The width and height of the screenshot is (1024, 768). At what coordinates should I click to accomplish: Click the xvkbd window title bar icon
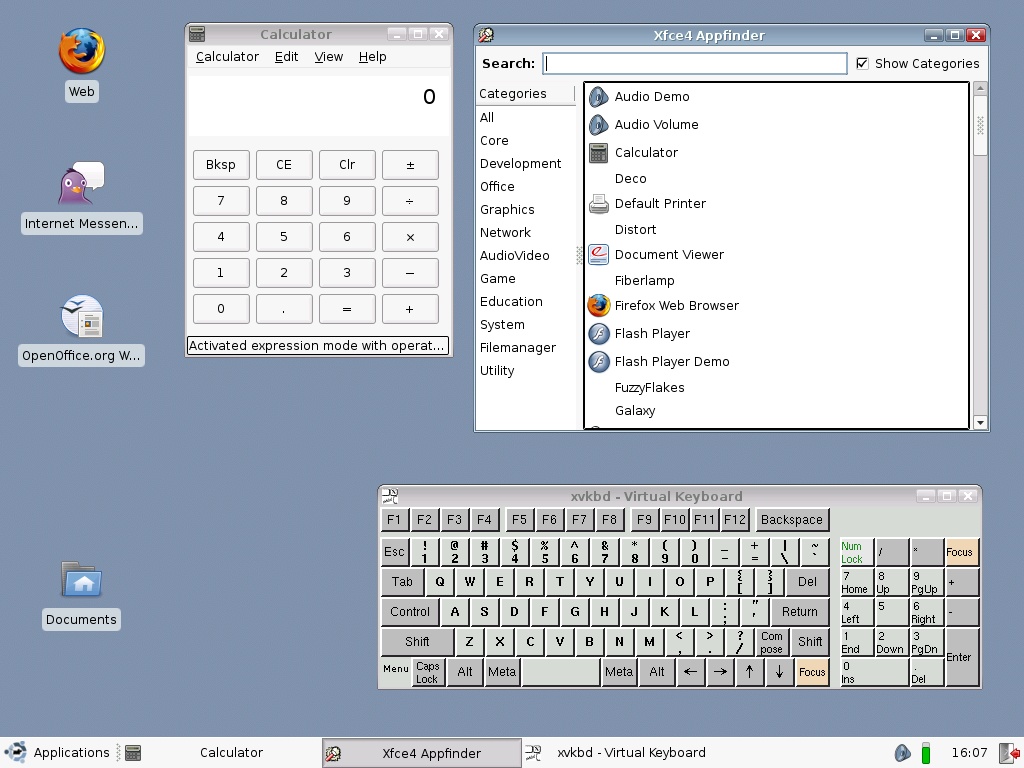pyautogui.click(x=390, y=496)
